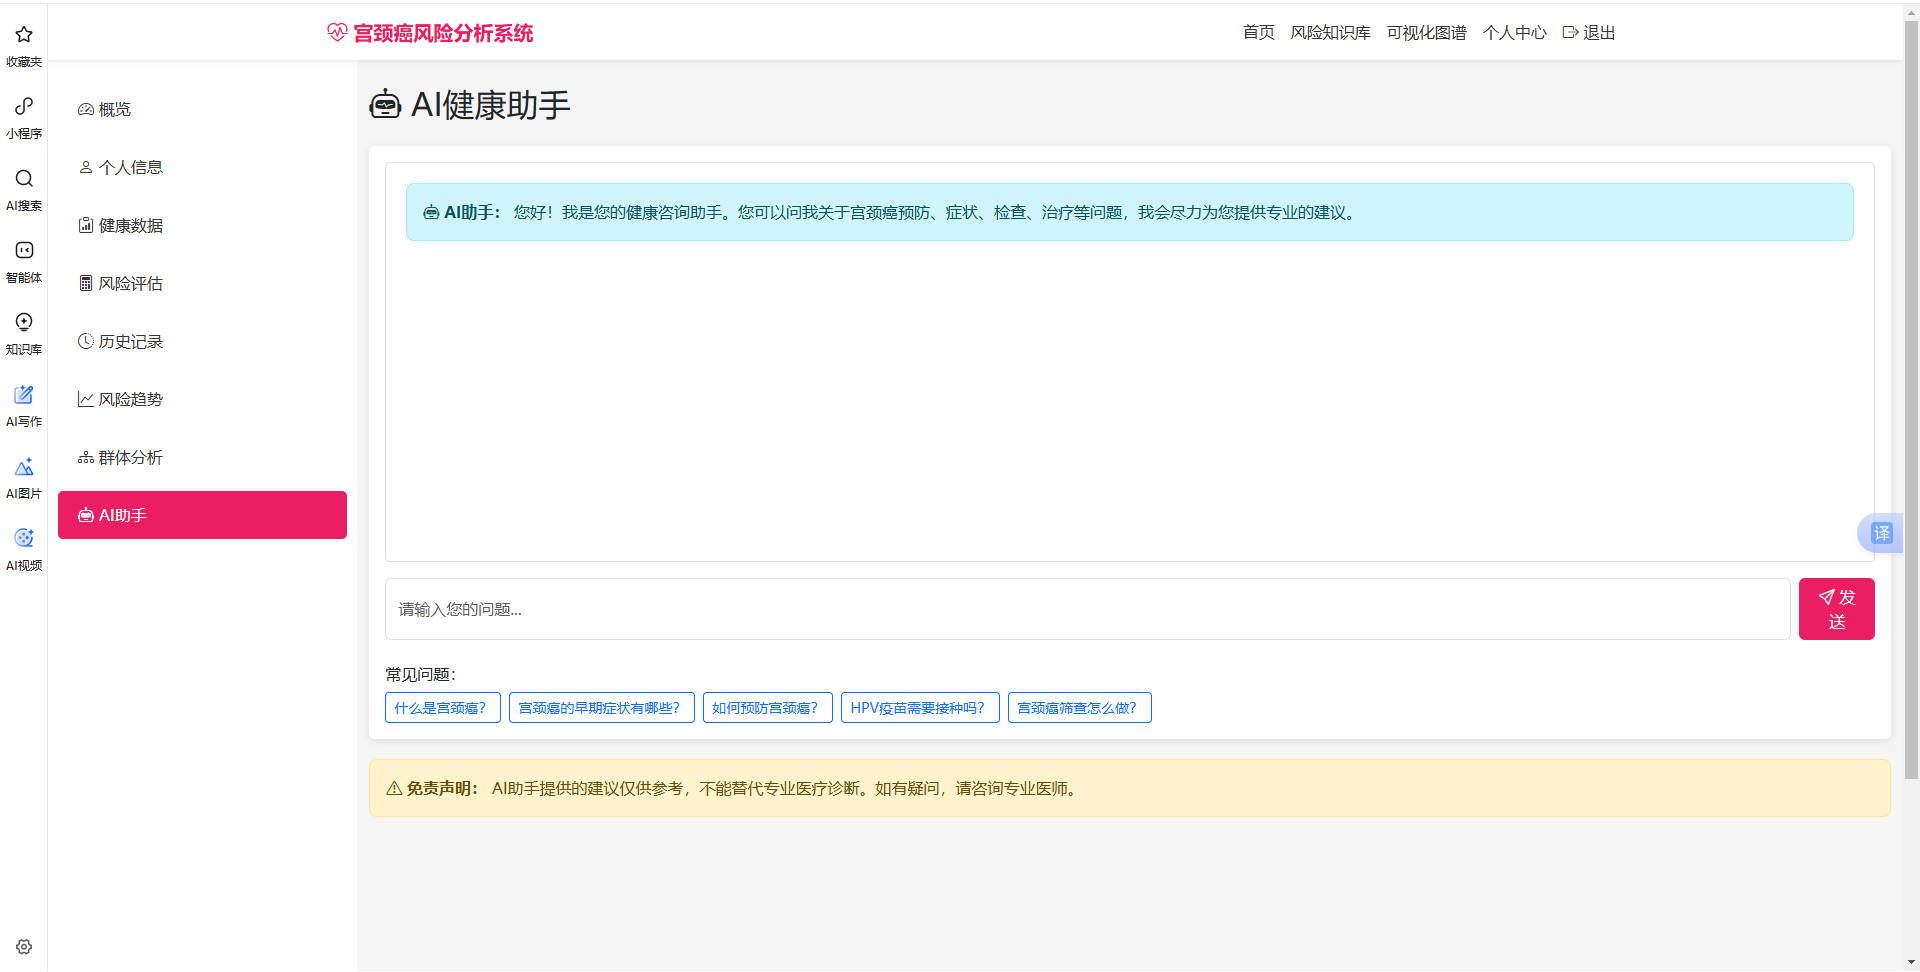Open the 收藏夹 panel icon
This screenshot has width=1920, height=972.
point(24,44)
